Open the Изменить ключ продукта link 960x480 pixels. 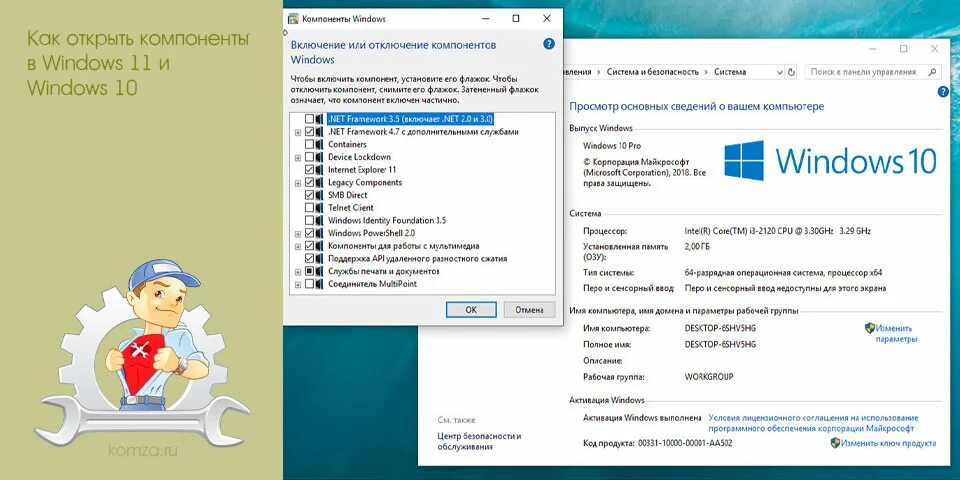click(888, 443)
